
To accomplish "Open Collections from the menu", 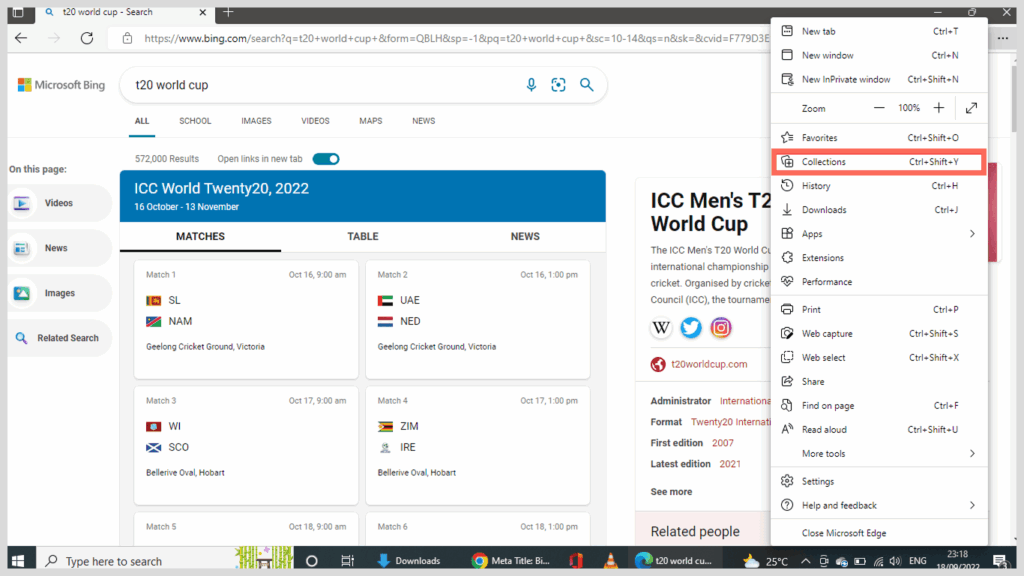I will tap(878, 161).
